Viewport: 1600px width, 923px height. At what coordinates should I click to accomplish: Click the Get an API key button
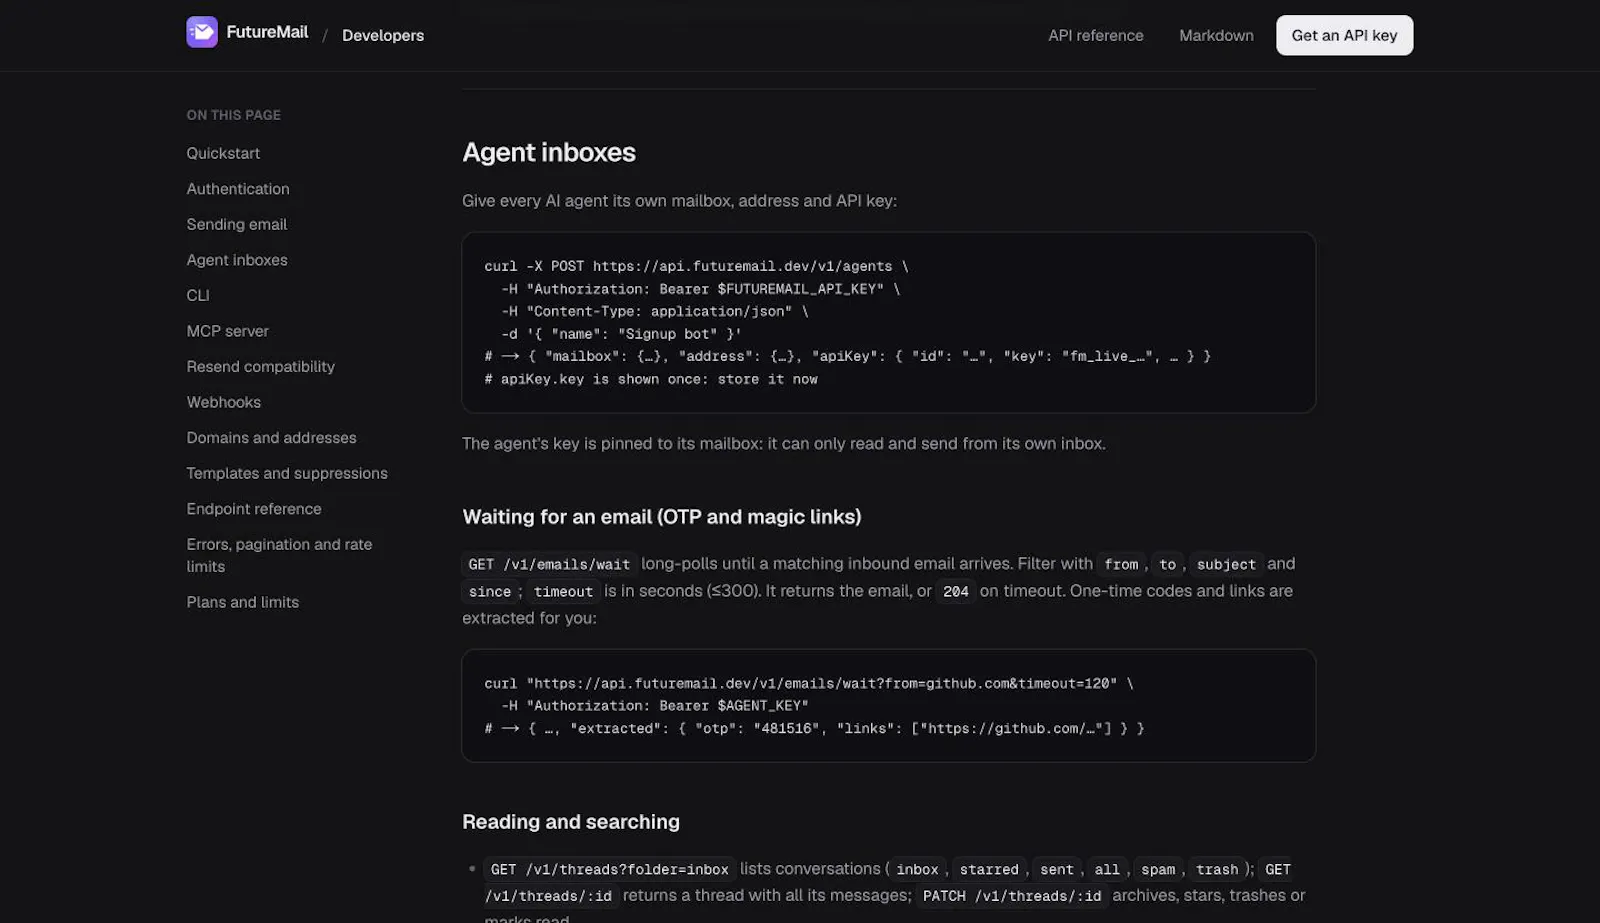point(1344,35)
